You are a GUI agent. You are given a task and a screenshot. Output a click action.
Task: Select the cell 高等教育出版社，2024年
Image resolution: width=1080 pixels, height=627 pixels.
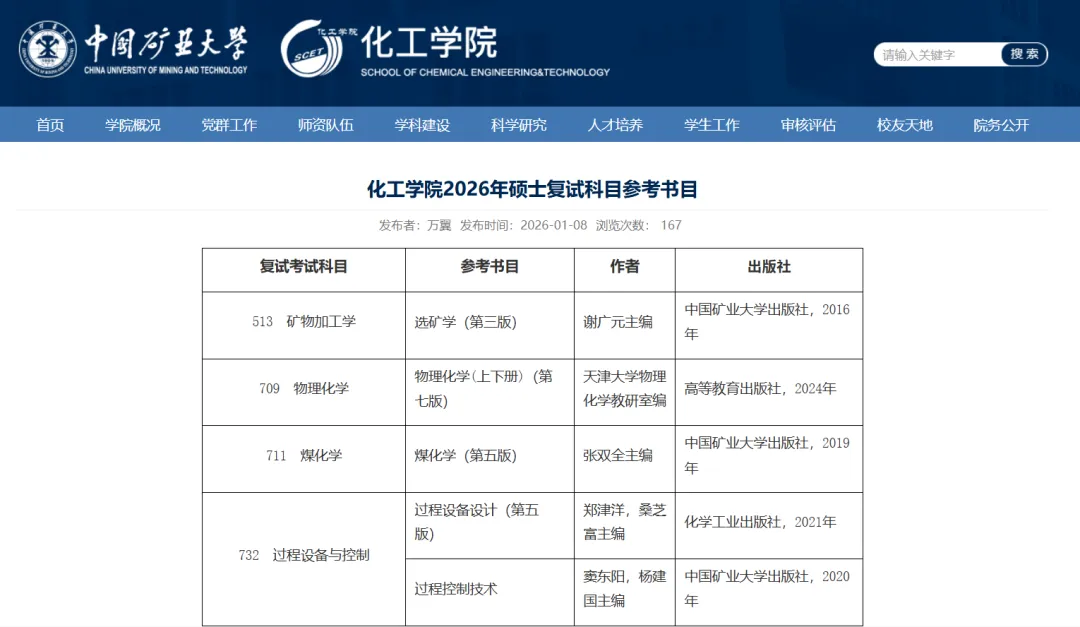click(x=769, y=392)
